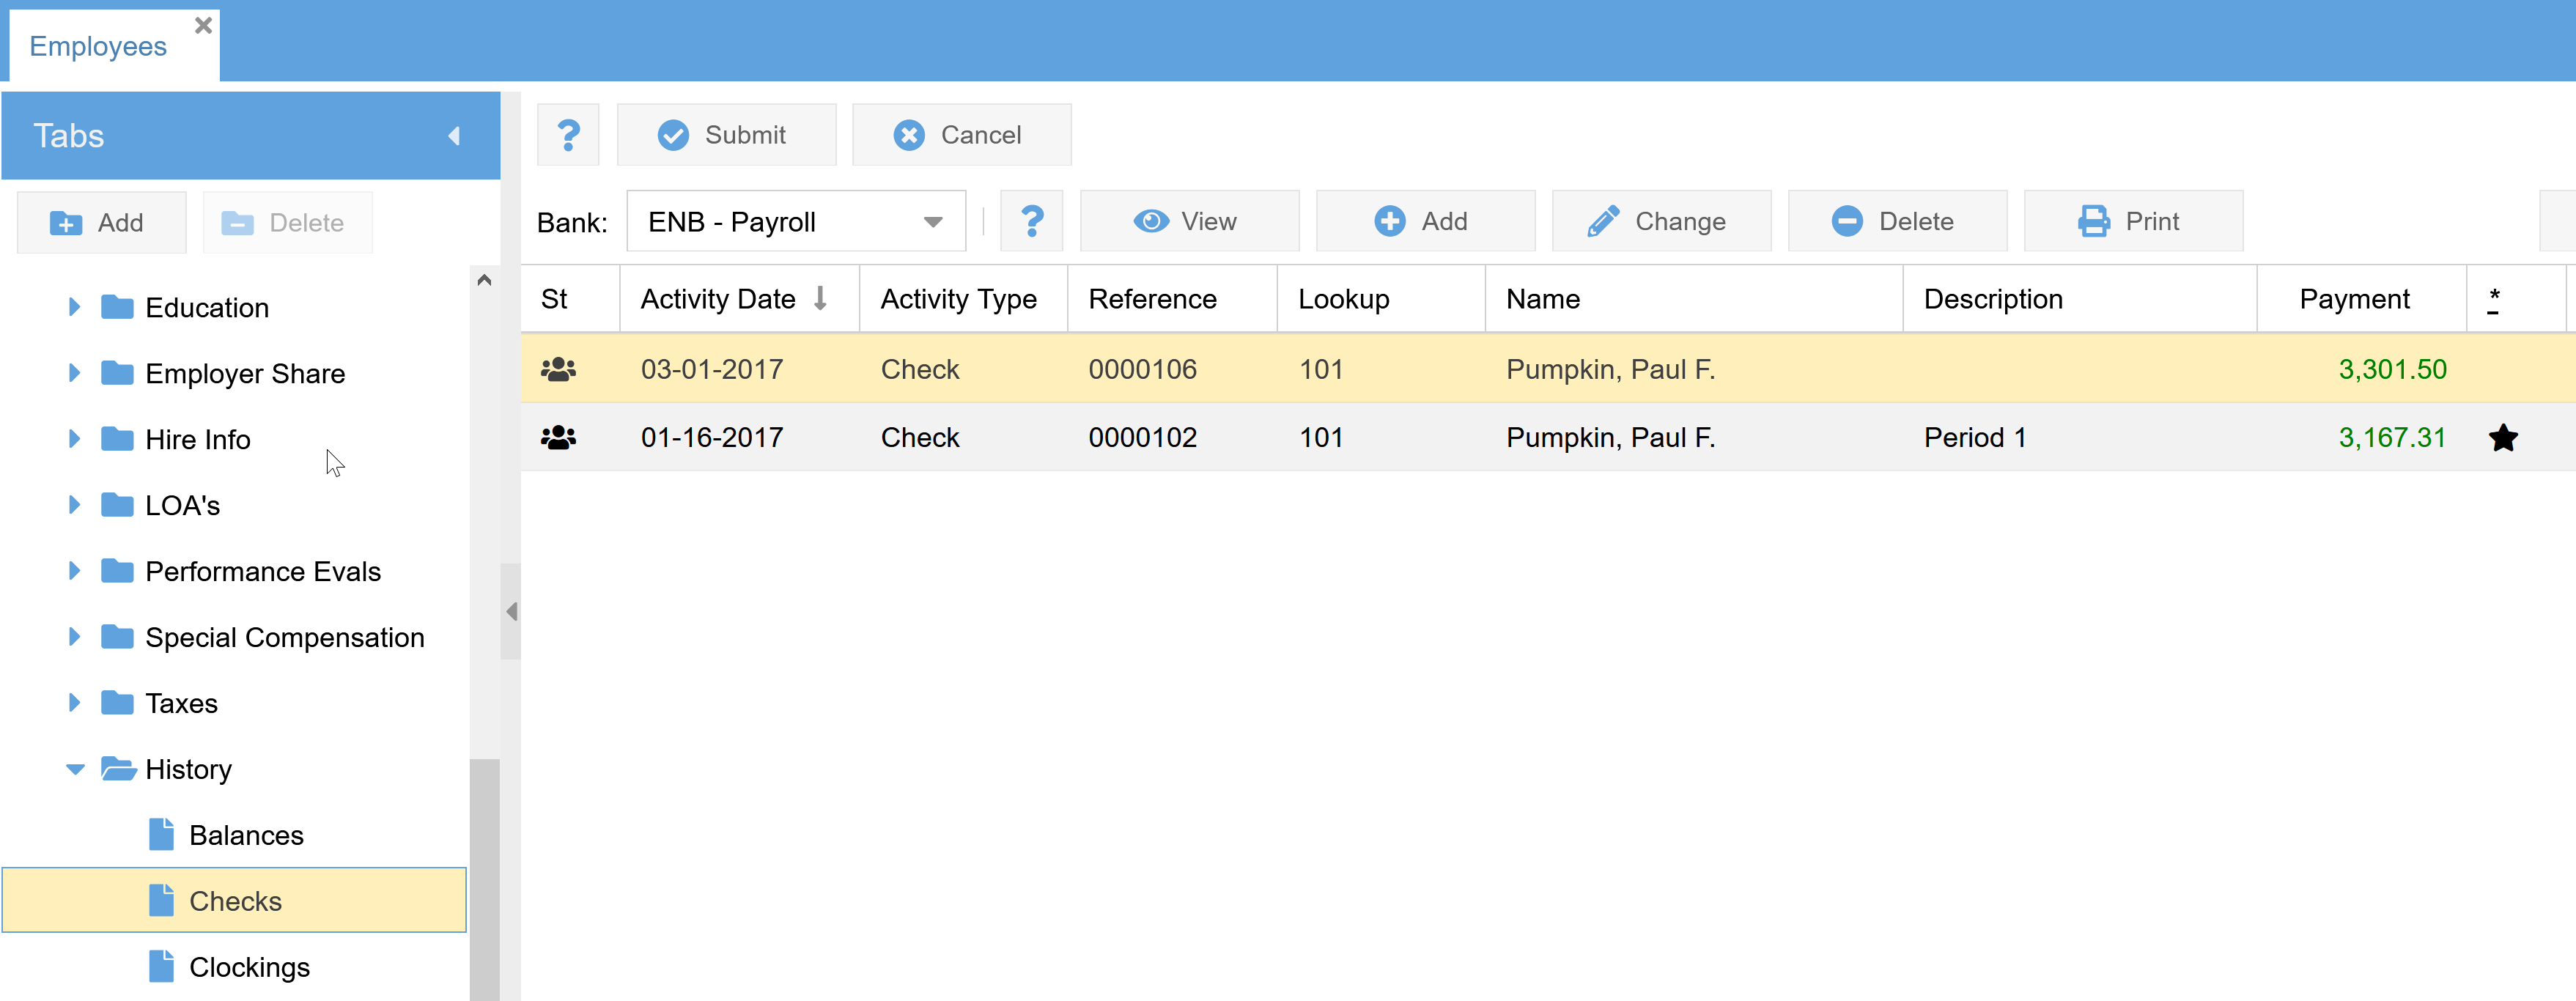This screenshot has height=1001, width=2576.
Task: Add a new tab folder in sidebar
Action: [x=101, y=223]
